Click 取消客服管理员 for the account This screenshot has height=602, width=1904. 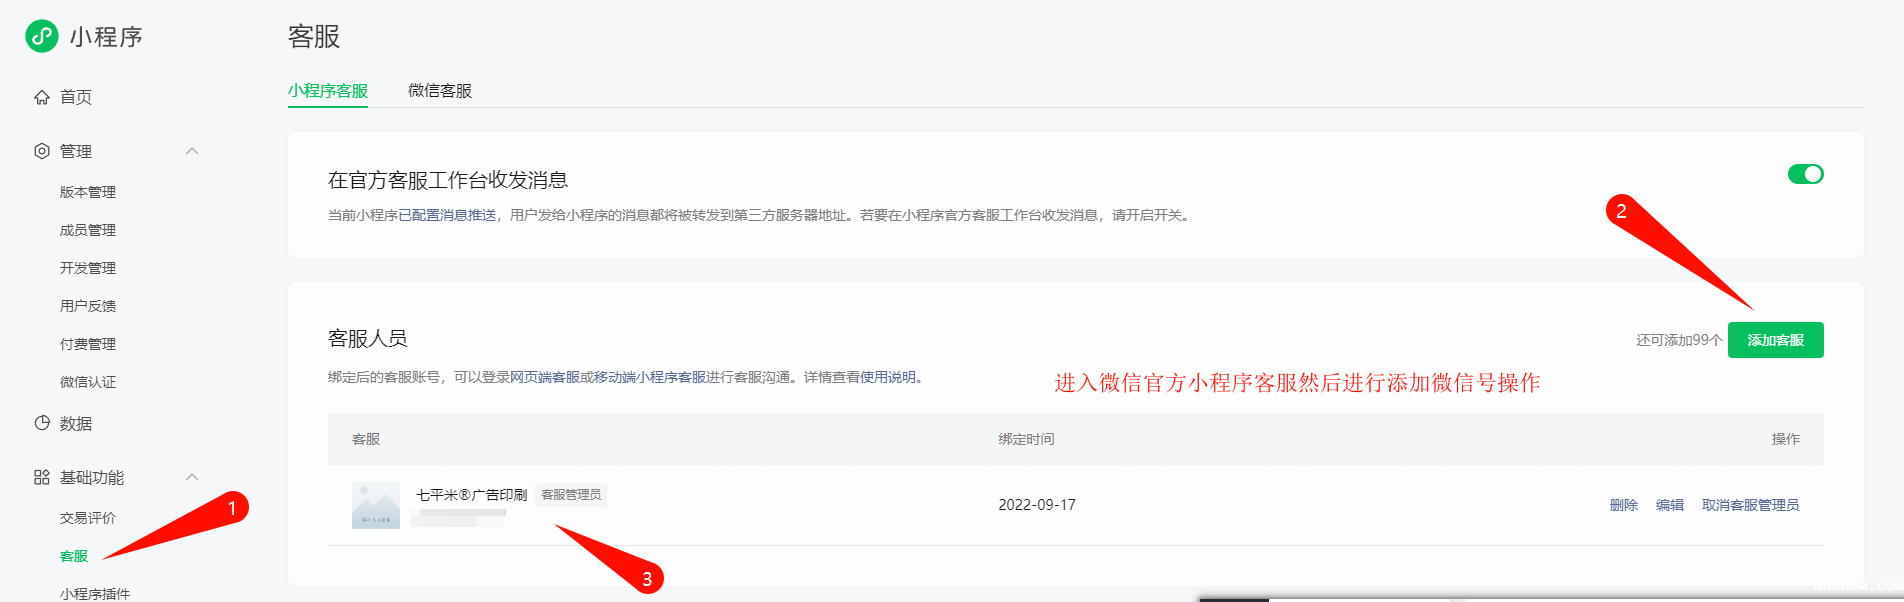pyautogui.click(x=1750, y=505)
